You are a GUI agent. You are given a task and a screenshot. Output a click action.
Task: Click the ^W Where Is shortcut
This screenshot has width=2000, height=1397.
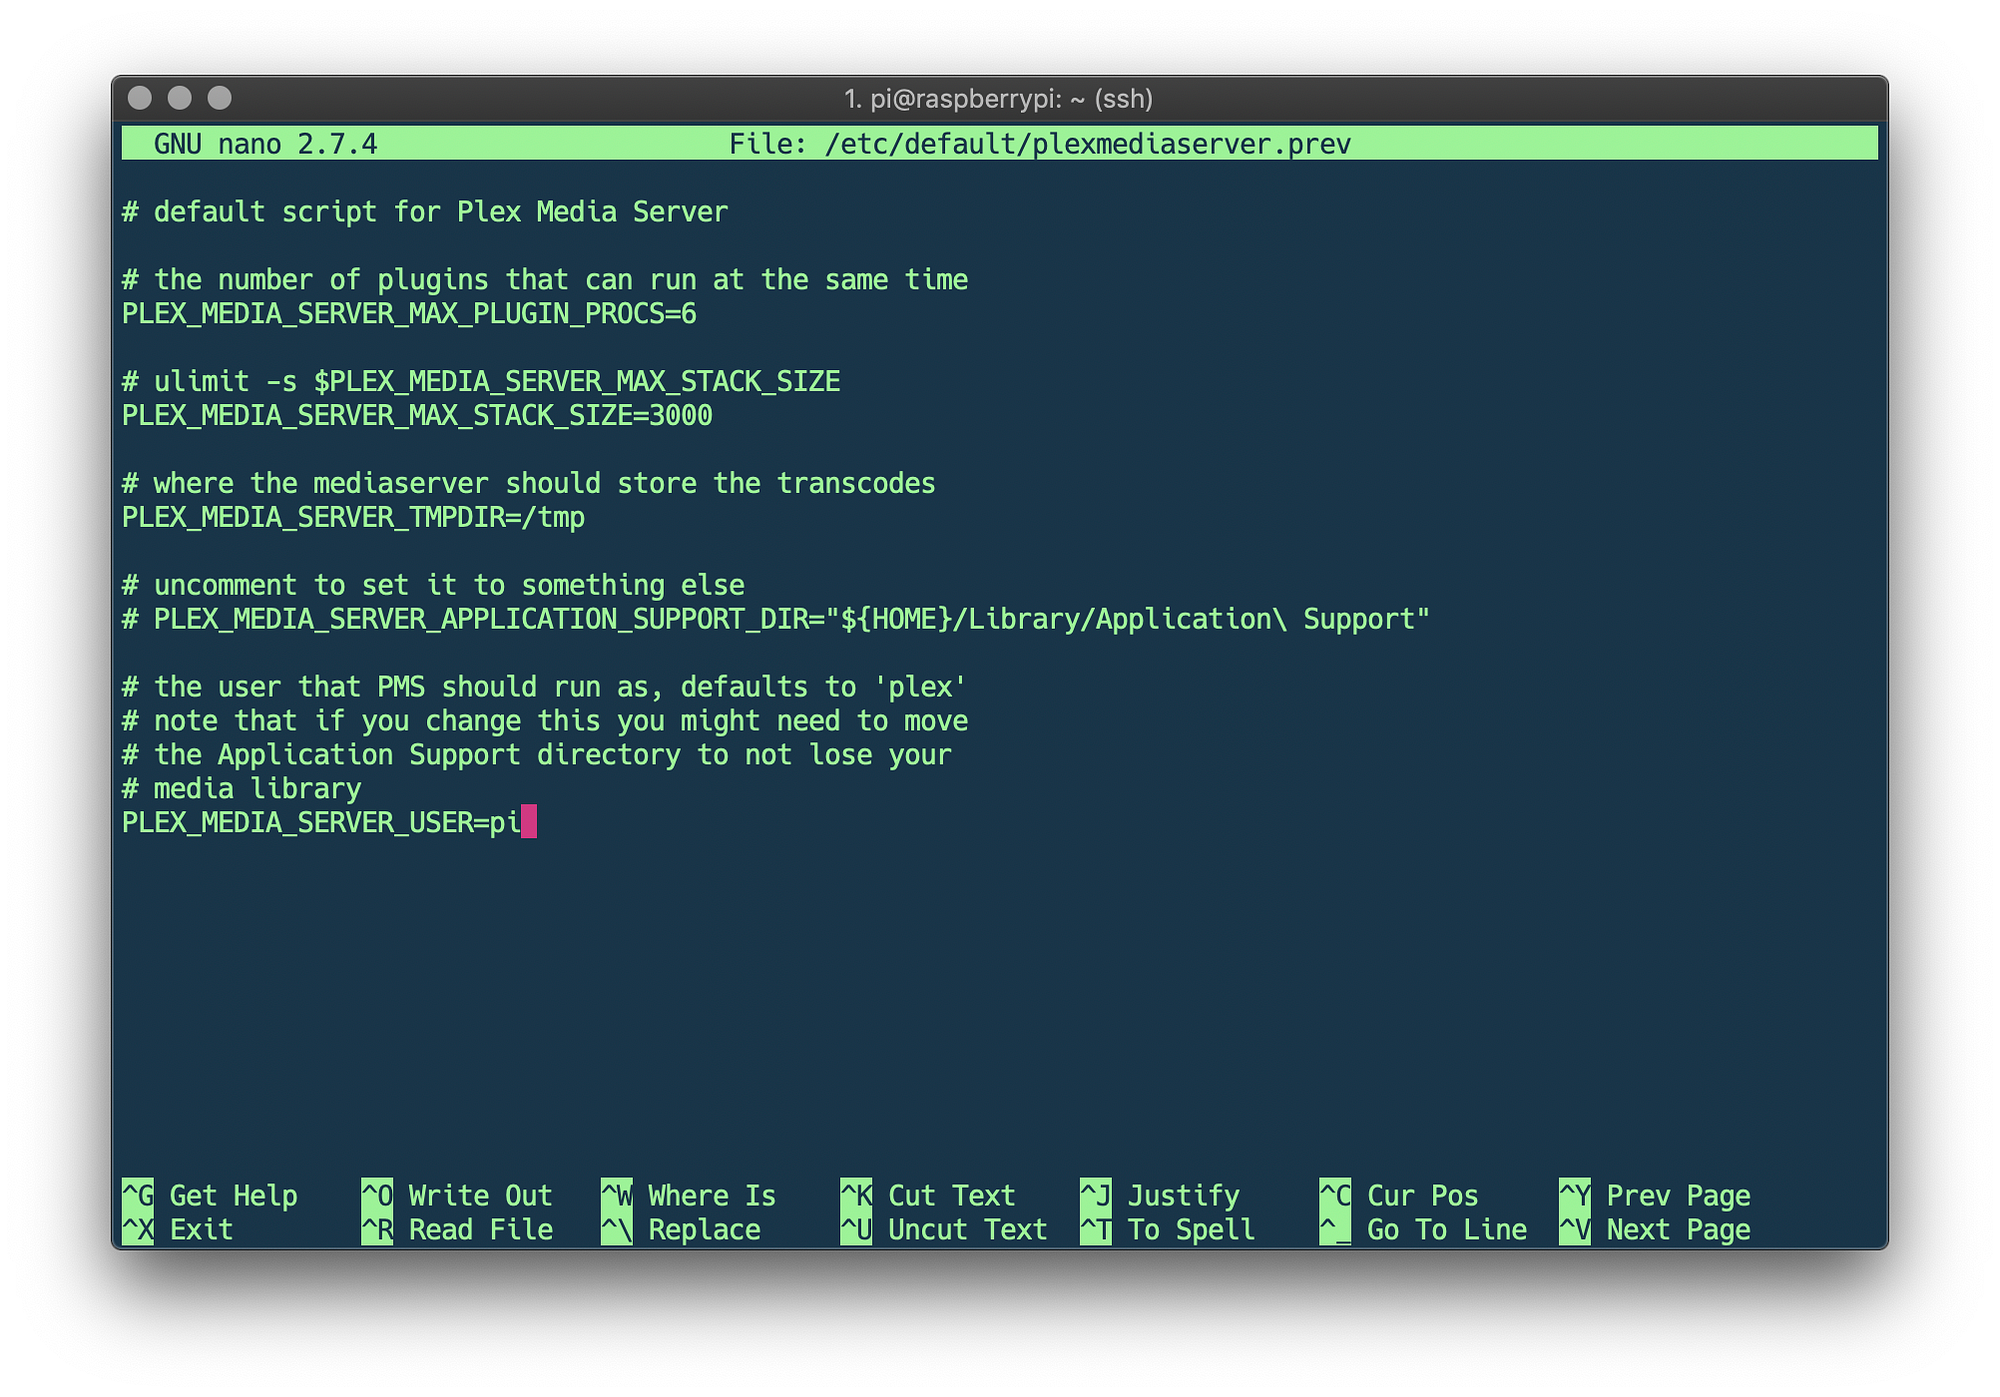pyautogui.click(x=688, y=1195)
